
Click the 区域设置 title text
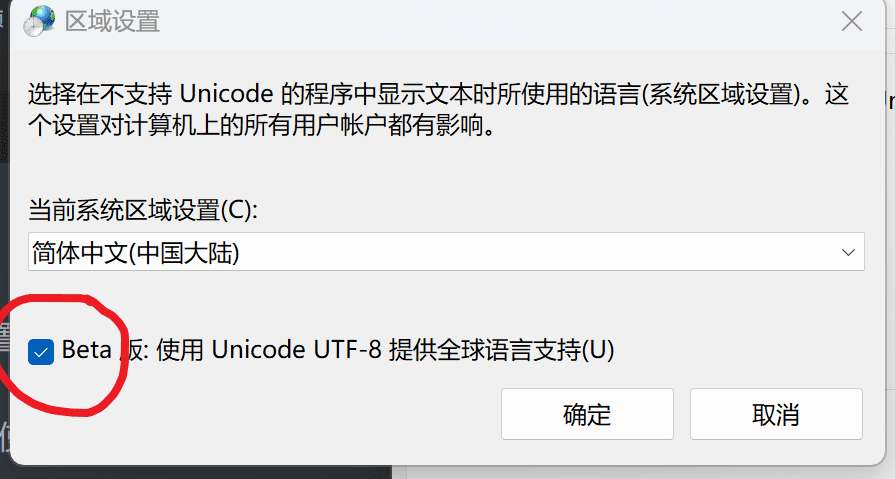112,22
